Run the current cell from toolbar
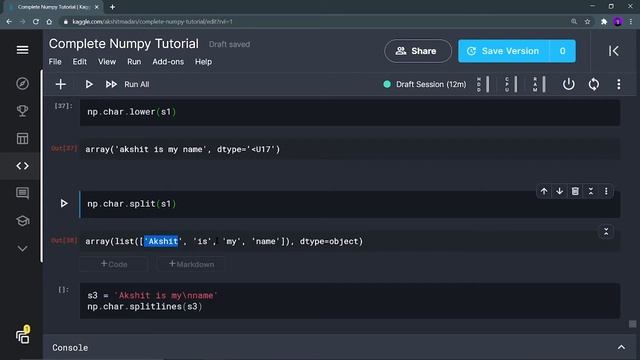Image resolution: width=640 pixels, height=360 pixels. click(x=89, y=84)
